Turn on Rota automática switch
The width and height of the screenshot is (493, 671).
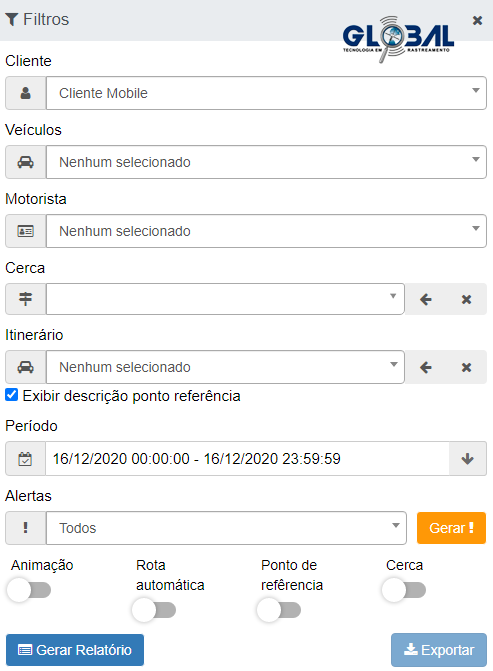click(154, 610)
